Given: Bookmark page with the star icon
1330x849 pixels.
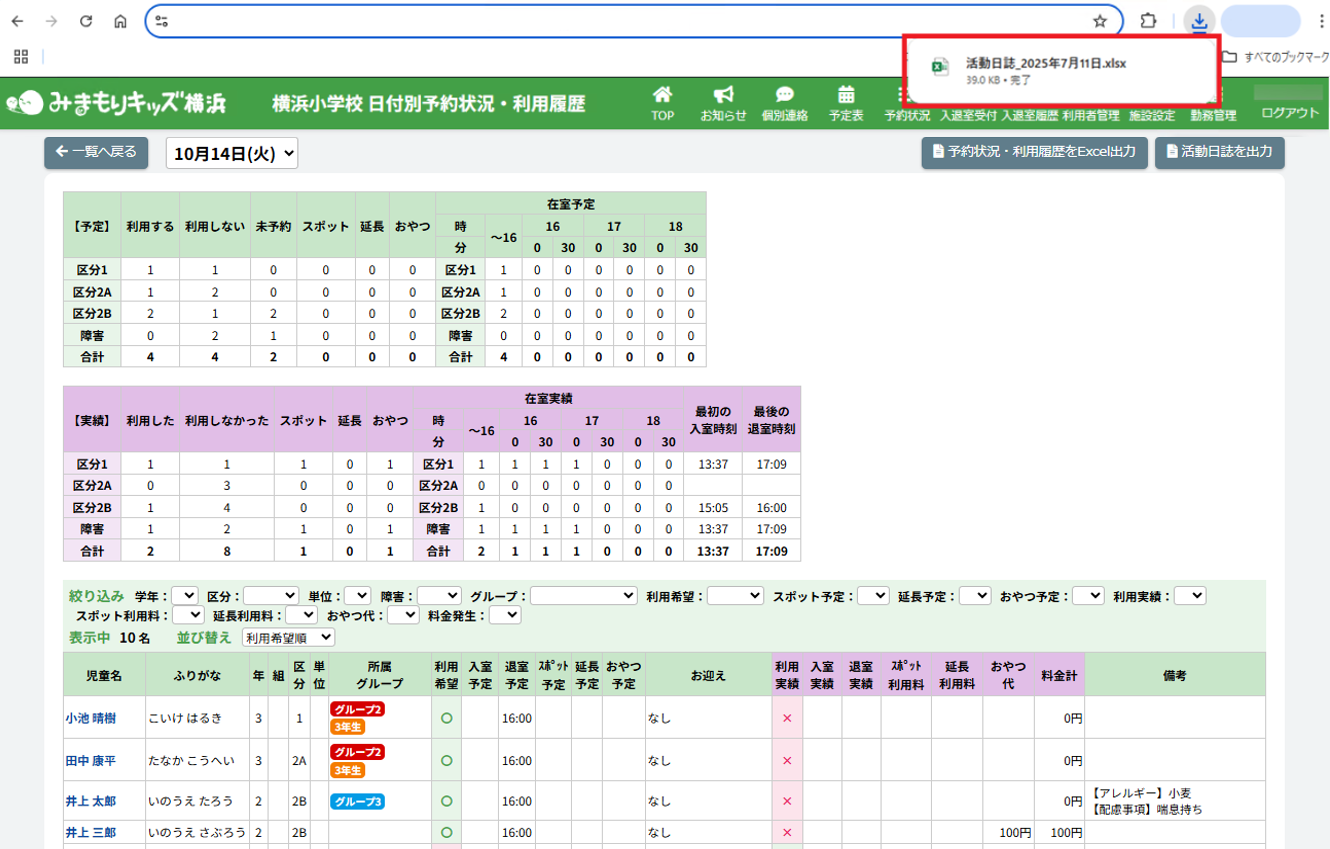Looking at the screenshot, I should click(x=1100, y=21).
